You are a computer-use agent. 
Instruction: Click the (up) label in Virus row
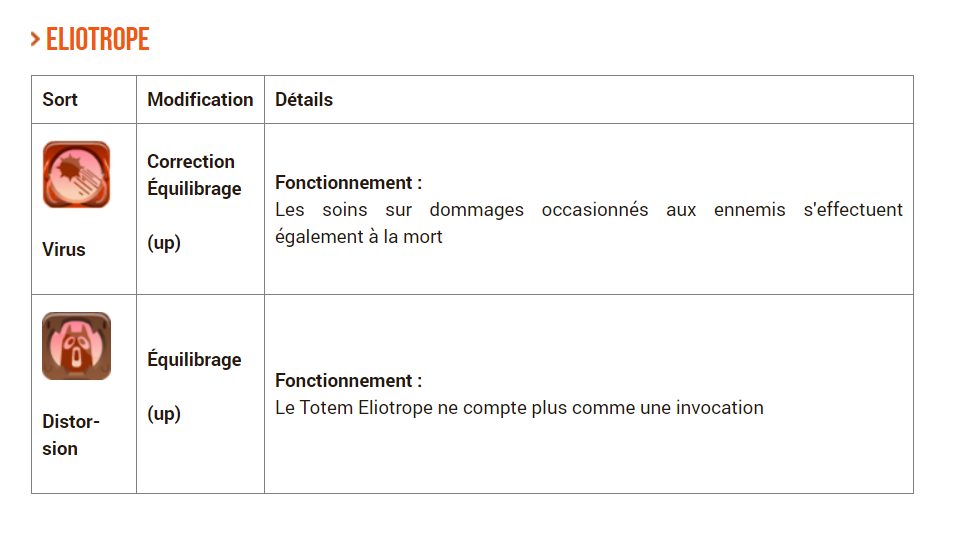pos(164,243)
